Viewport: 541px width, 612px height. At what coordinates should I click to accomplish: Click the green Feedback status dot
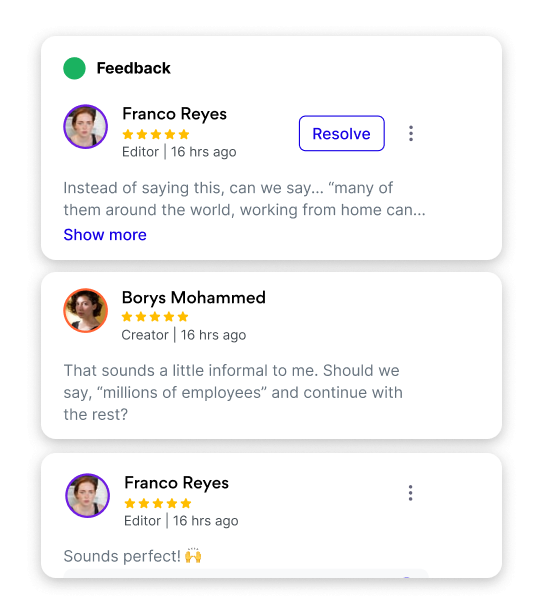74,68
